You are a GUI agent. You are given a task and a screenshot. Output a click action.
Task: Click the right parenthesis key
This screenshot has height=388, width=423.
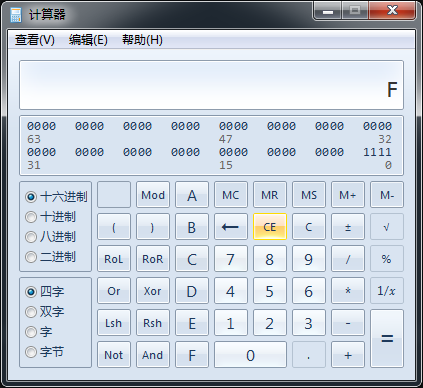pos(153,227)
